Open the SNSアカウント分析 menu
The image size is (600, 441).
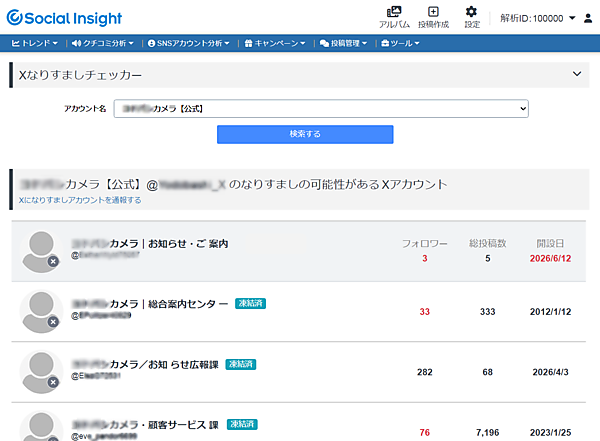pos(189,43)
